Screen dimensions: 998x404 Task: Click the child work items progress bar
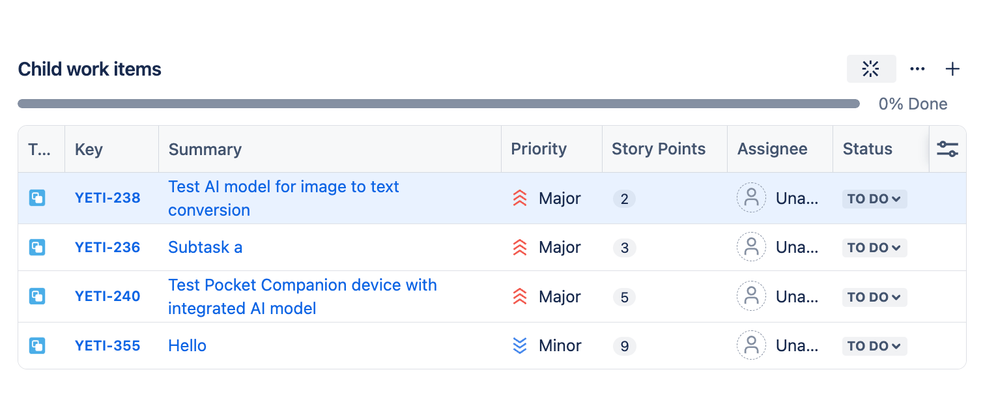(x=438, y=104)
